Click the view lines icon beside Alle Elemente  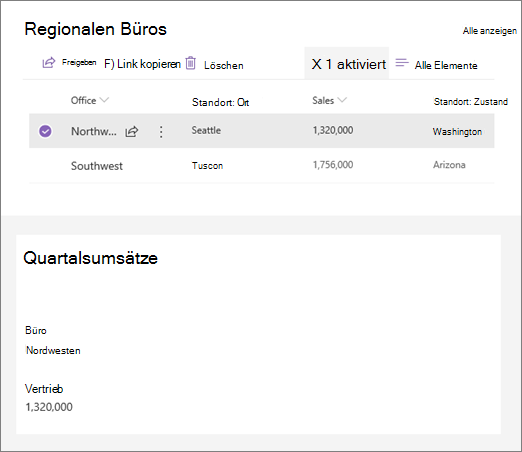point(402,63)
